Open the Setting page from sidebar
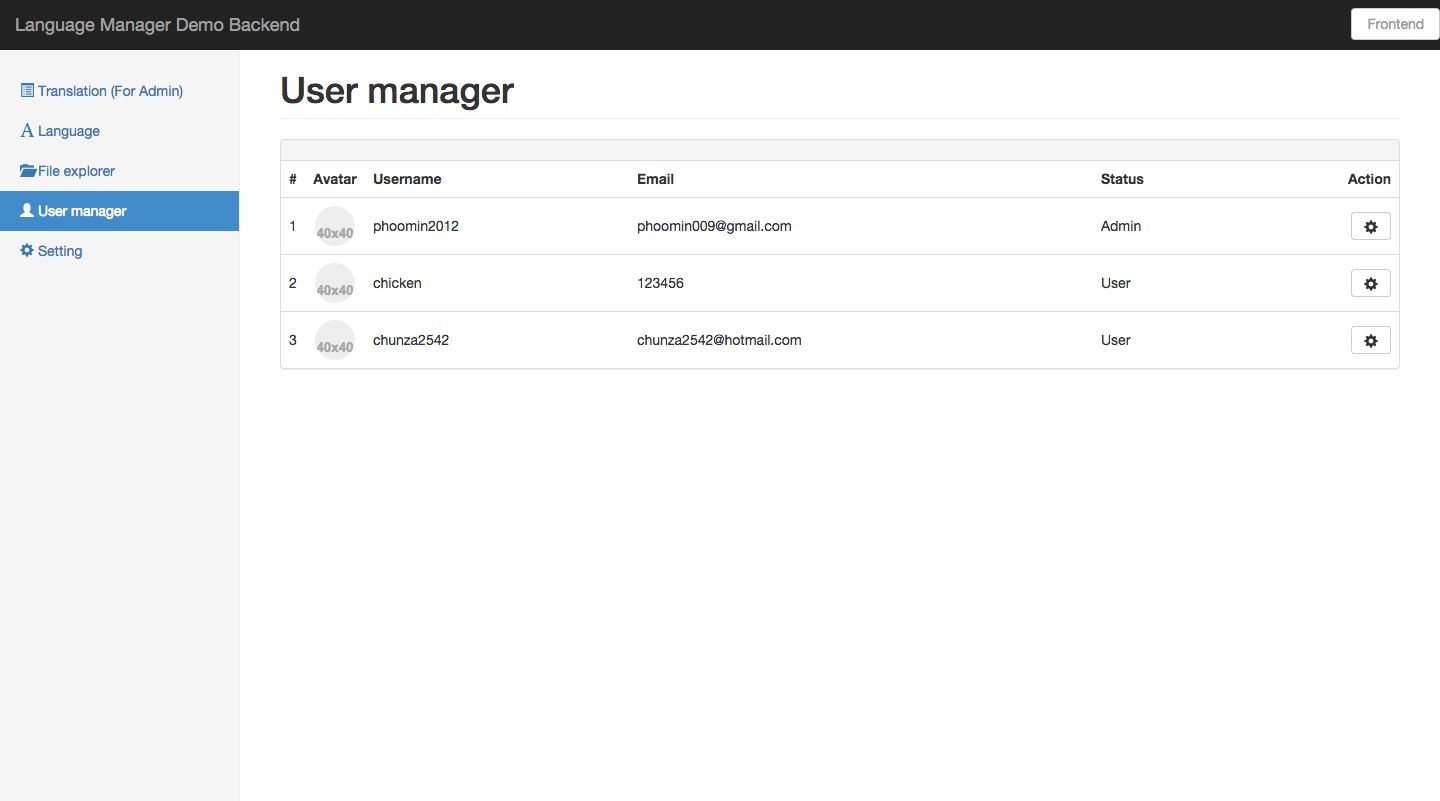 (x=60, y=251)
